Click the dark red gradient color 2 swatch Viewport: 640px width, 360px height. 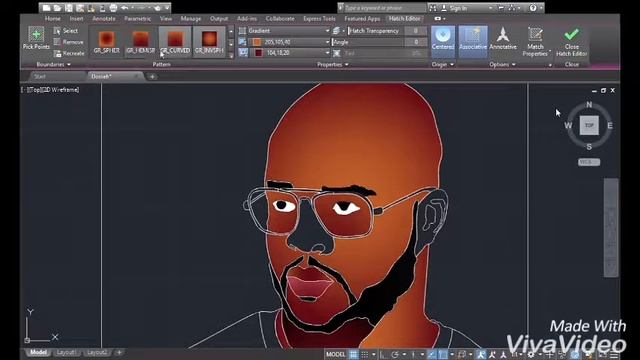pos(258,53)
